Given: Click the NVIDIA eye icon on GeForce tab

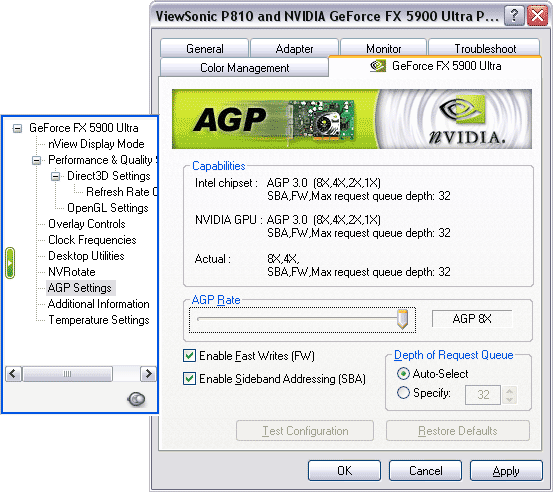Looking at the screenshot, I should (378, 66).
